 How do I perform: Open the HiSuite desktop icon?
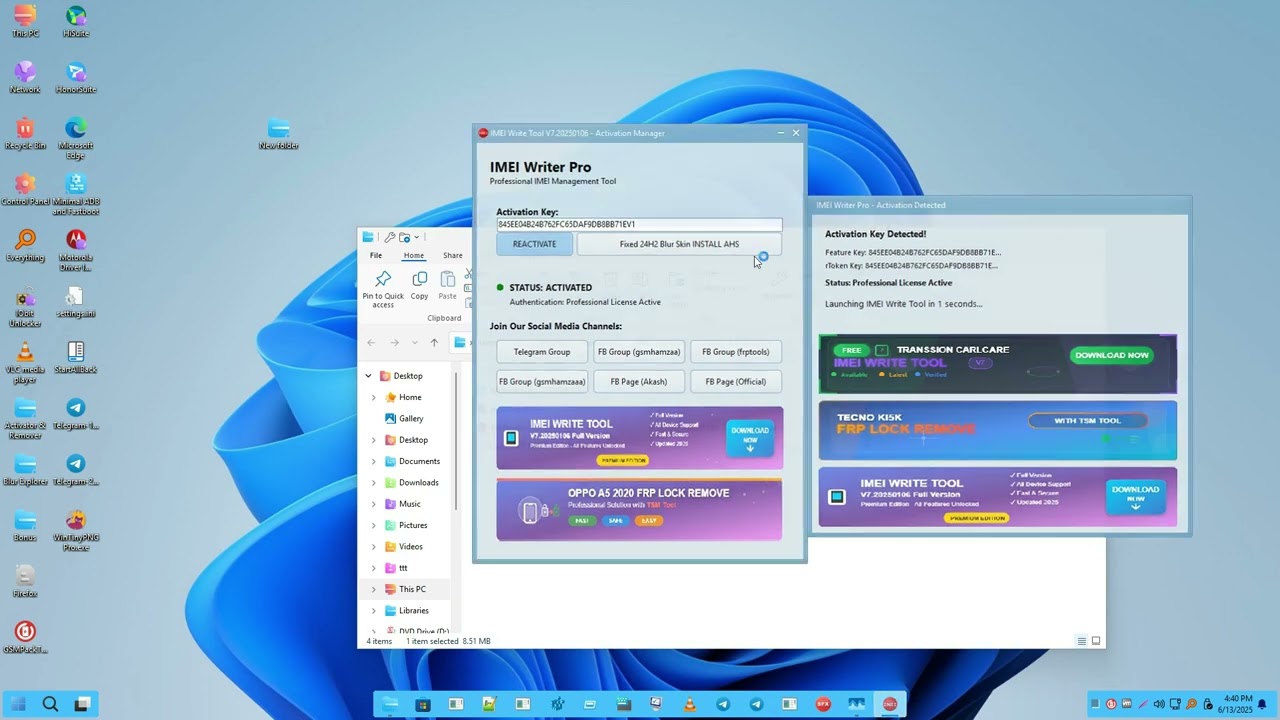(x=76, y=21)
